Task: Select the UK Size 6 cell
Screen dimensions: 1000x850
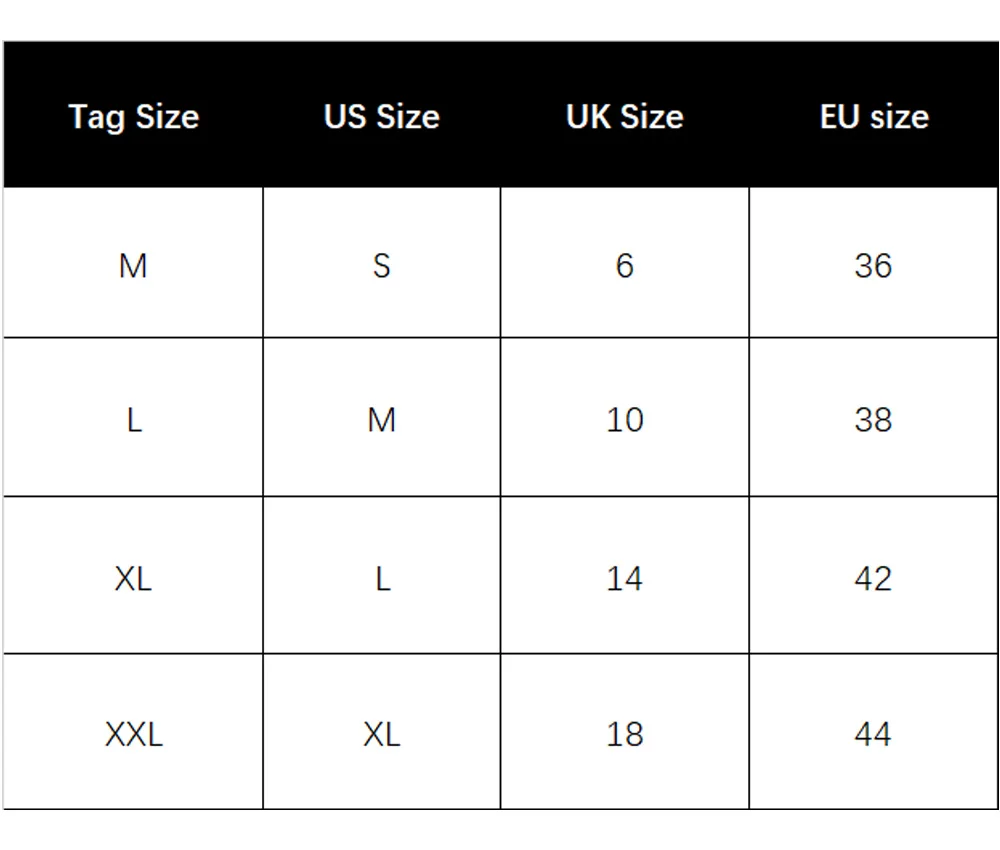Action: point(624,263)
